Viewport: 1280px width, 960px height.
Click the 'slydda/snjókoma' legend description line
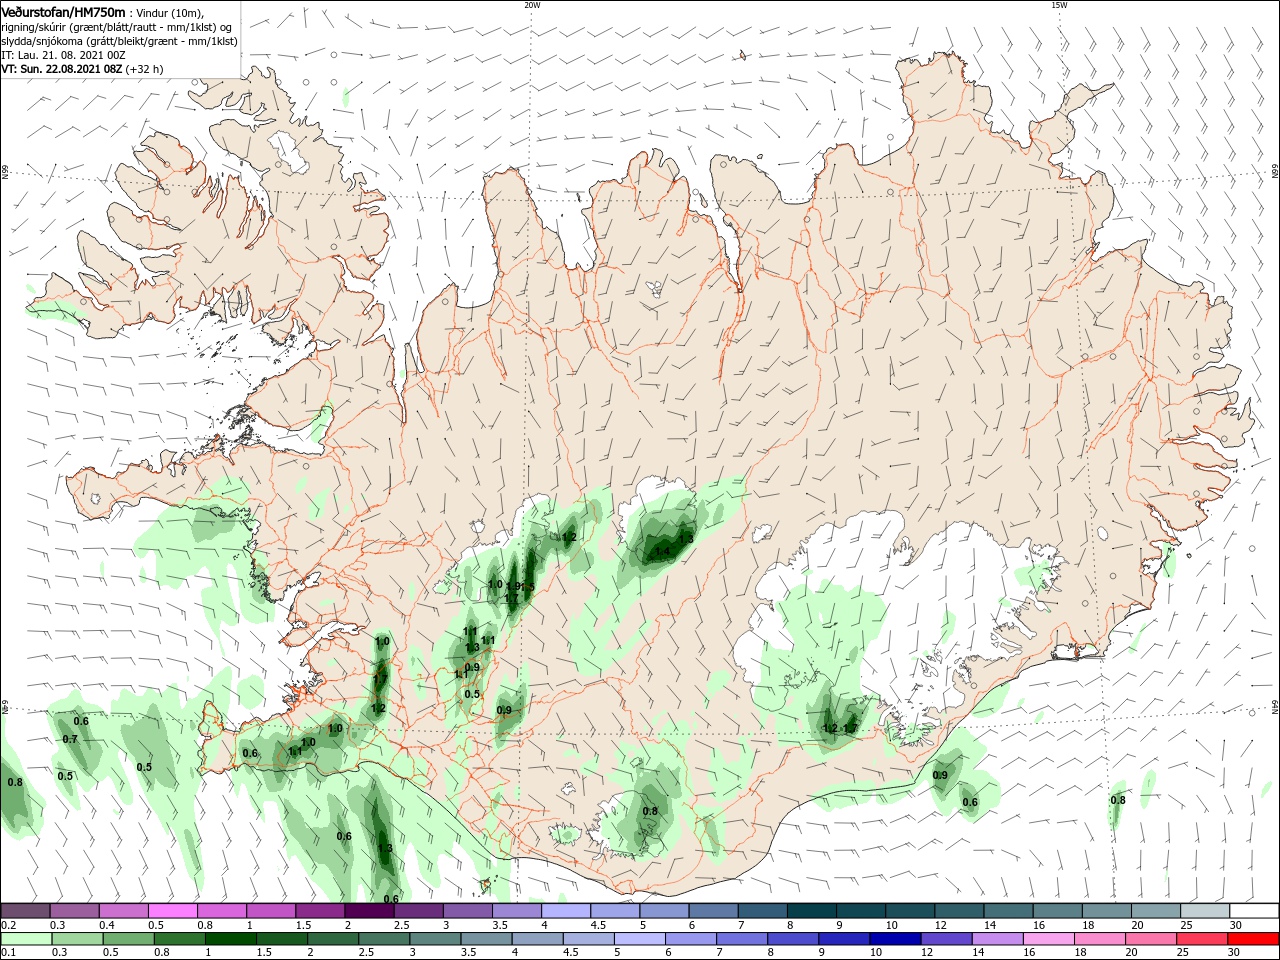click(119, 41)
